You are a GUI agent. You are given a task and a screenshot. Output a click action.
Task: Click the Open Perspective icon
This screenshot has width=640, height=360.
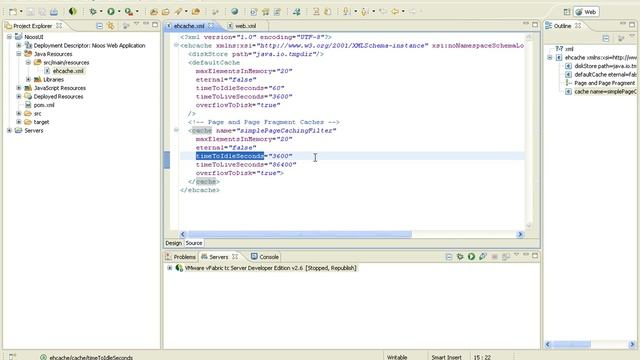[567, 12]
